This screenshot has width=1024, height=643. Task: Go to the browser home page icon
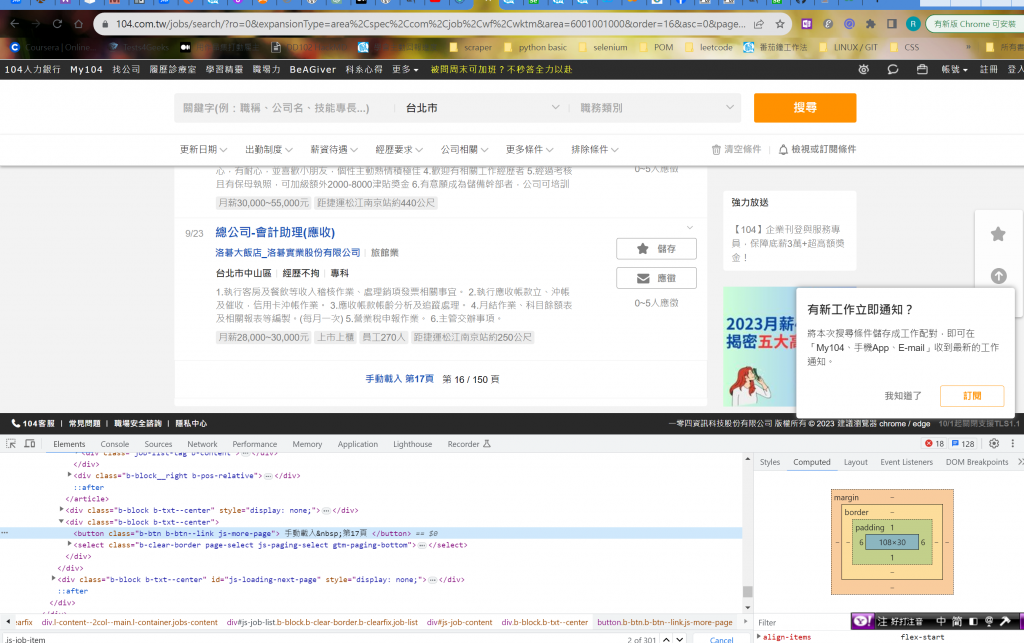coord(78,24)
